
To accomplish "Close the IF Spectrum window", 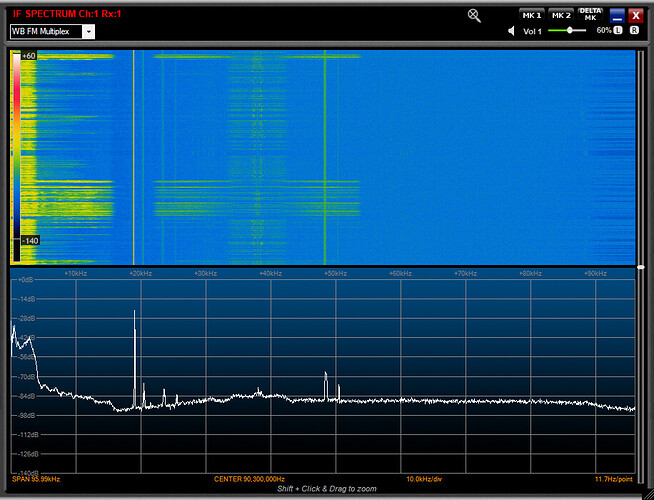I will (636, 15).
